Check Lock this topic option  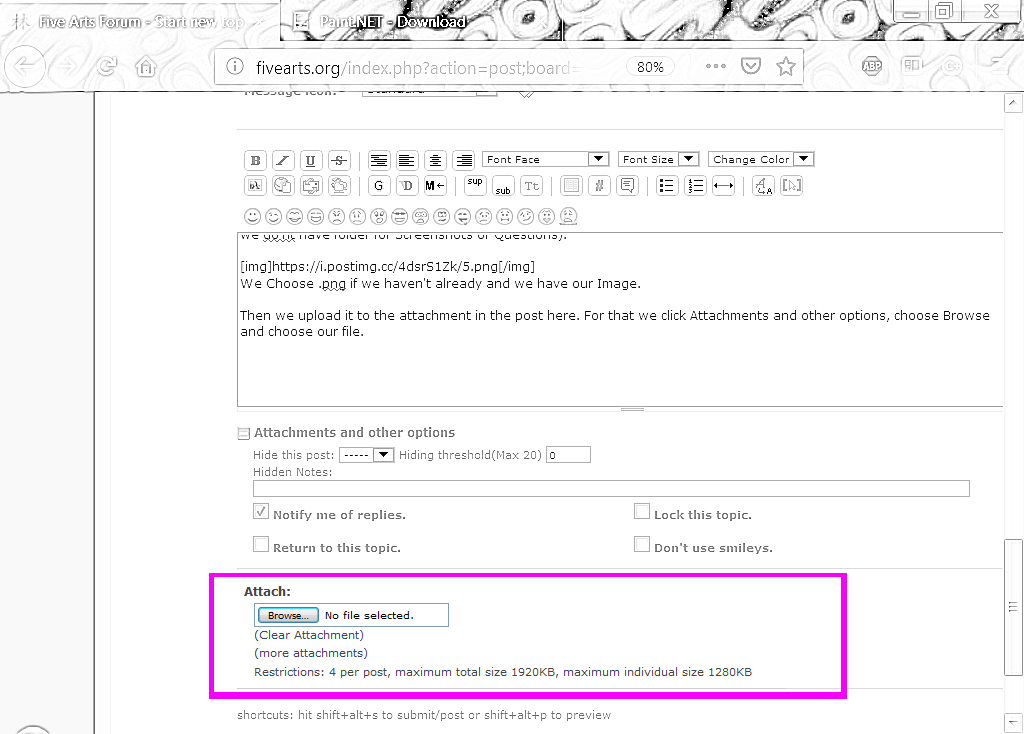pos(642,511)
